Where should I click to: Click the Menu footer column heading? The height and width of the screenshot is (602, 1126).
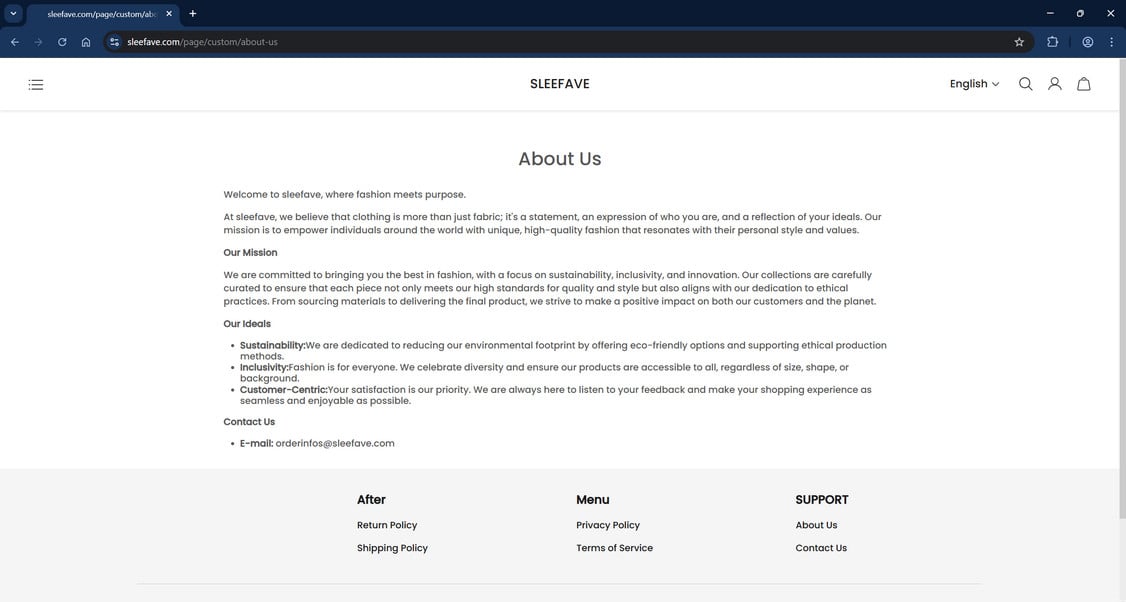click(592, 500)
